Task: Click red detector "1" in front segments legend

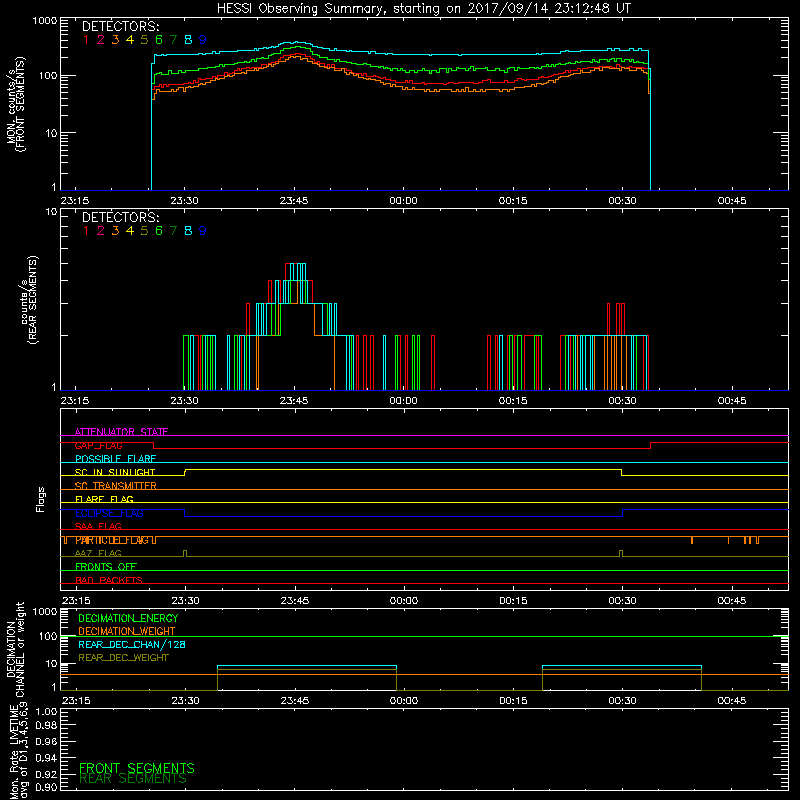Action: (86, 40)
